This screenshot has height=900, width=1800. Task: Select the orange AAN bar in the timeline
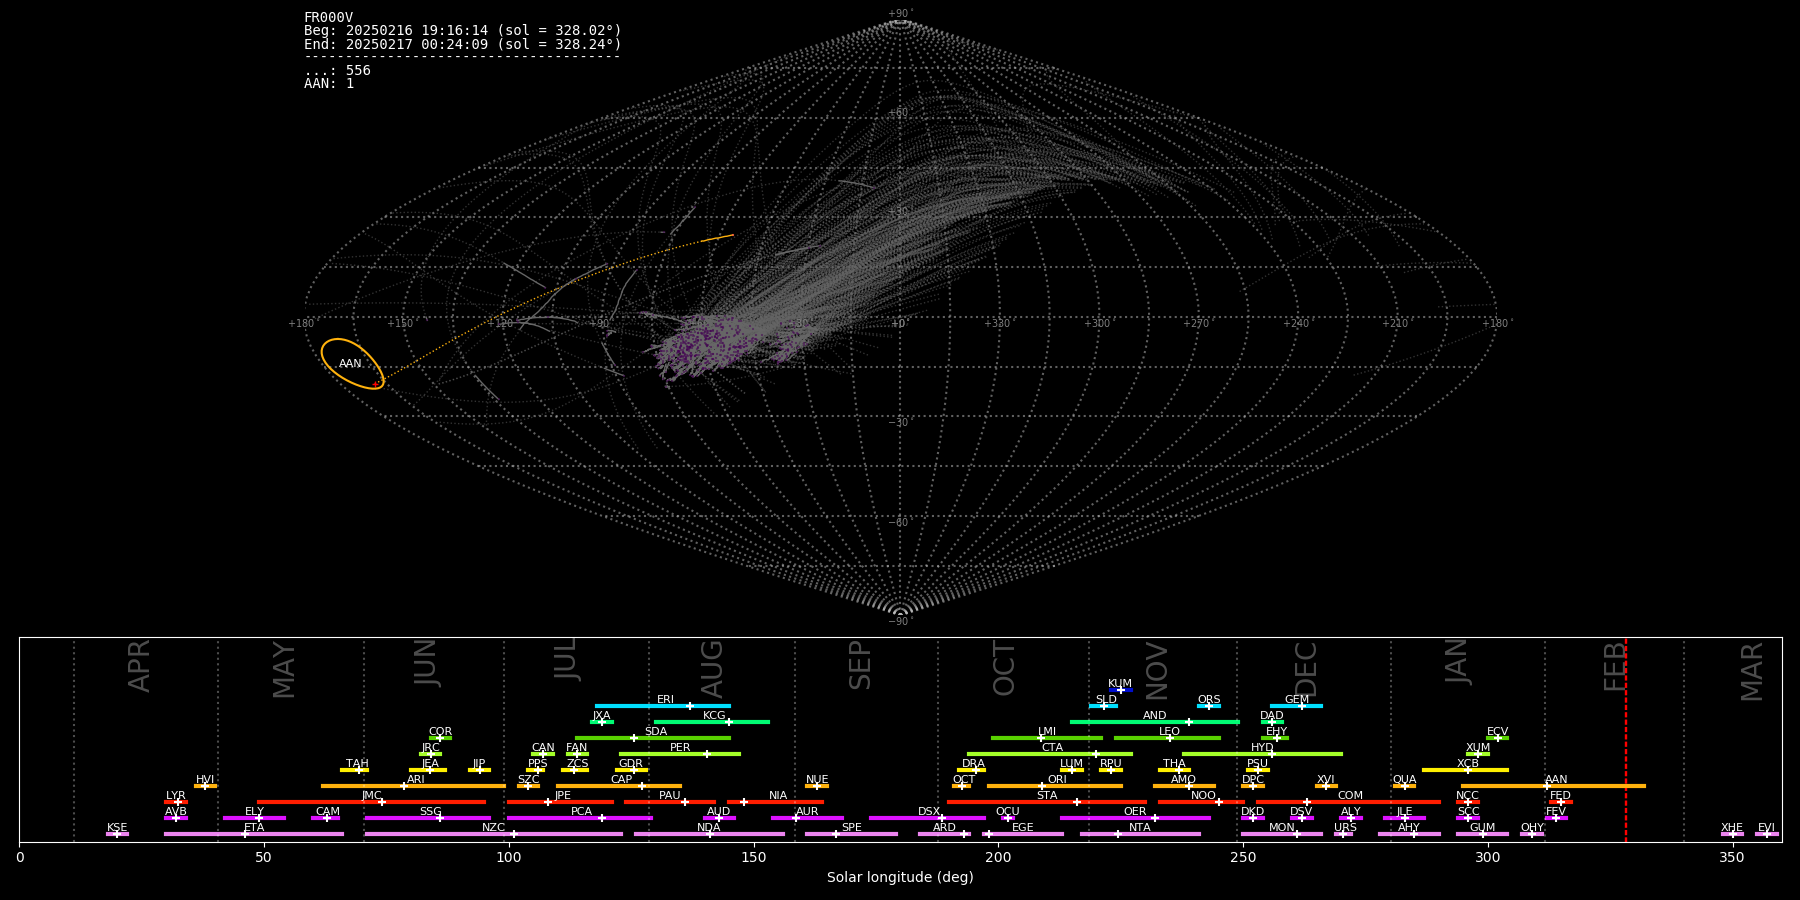1553,786
